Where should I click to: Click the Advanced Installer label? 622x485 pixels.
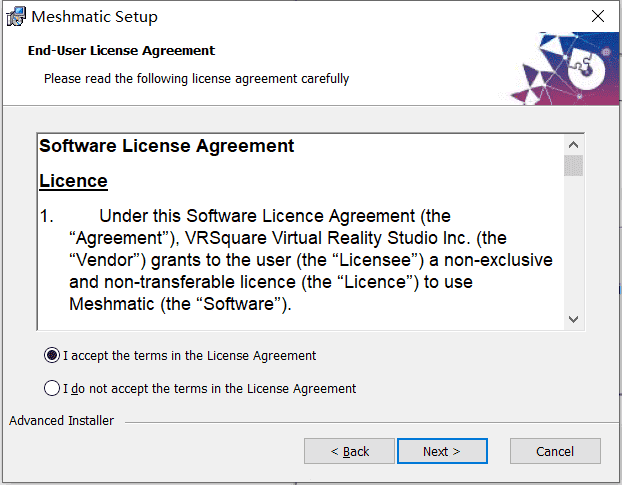click(x=61, y=420)
